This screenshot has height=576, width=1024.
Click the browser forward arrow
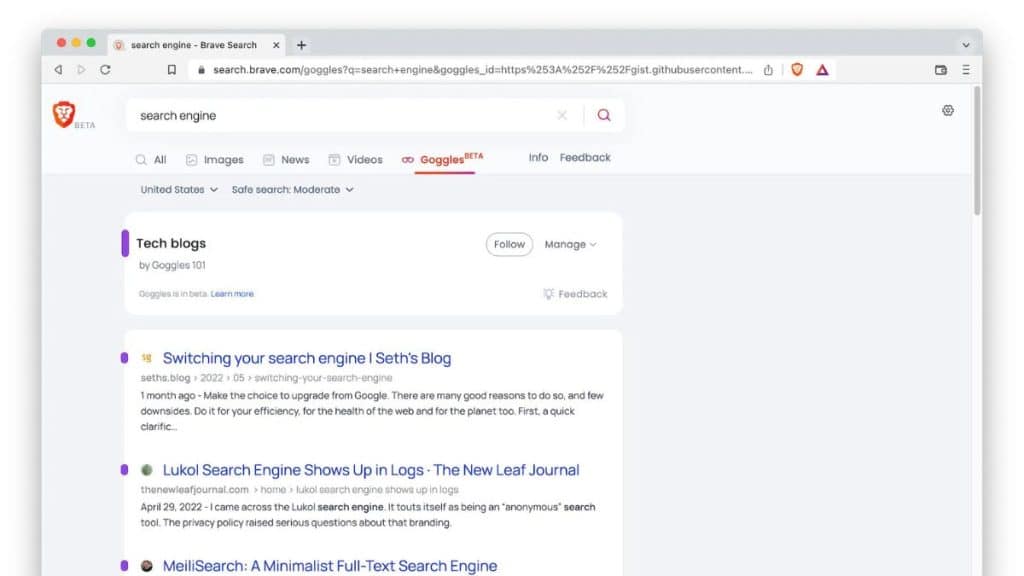pos(81,69)
